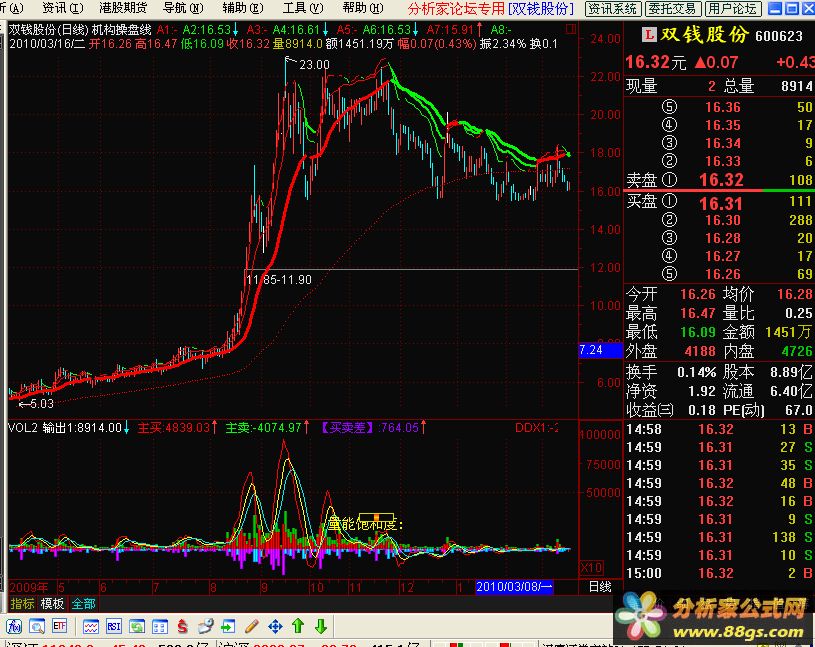The height and width of the screenshot is (647, 815).
Task: Click the wavy indicator lines chart icon
Action: tap(91, 626)
